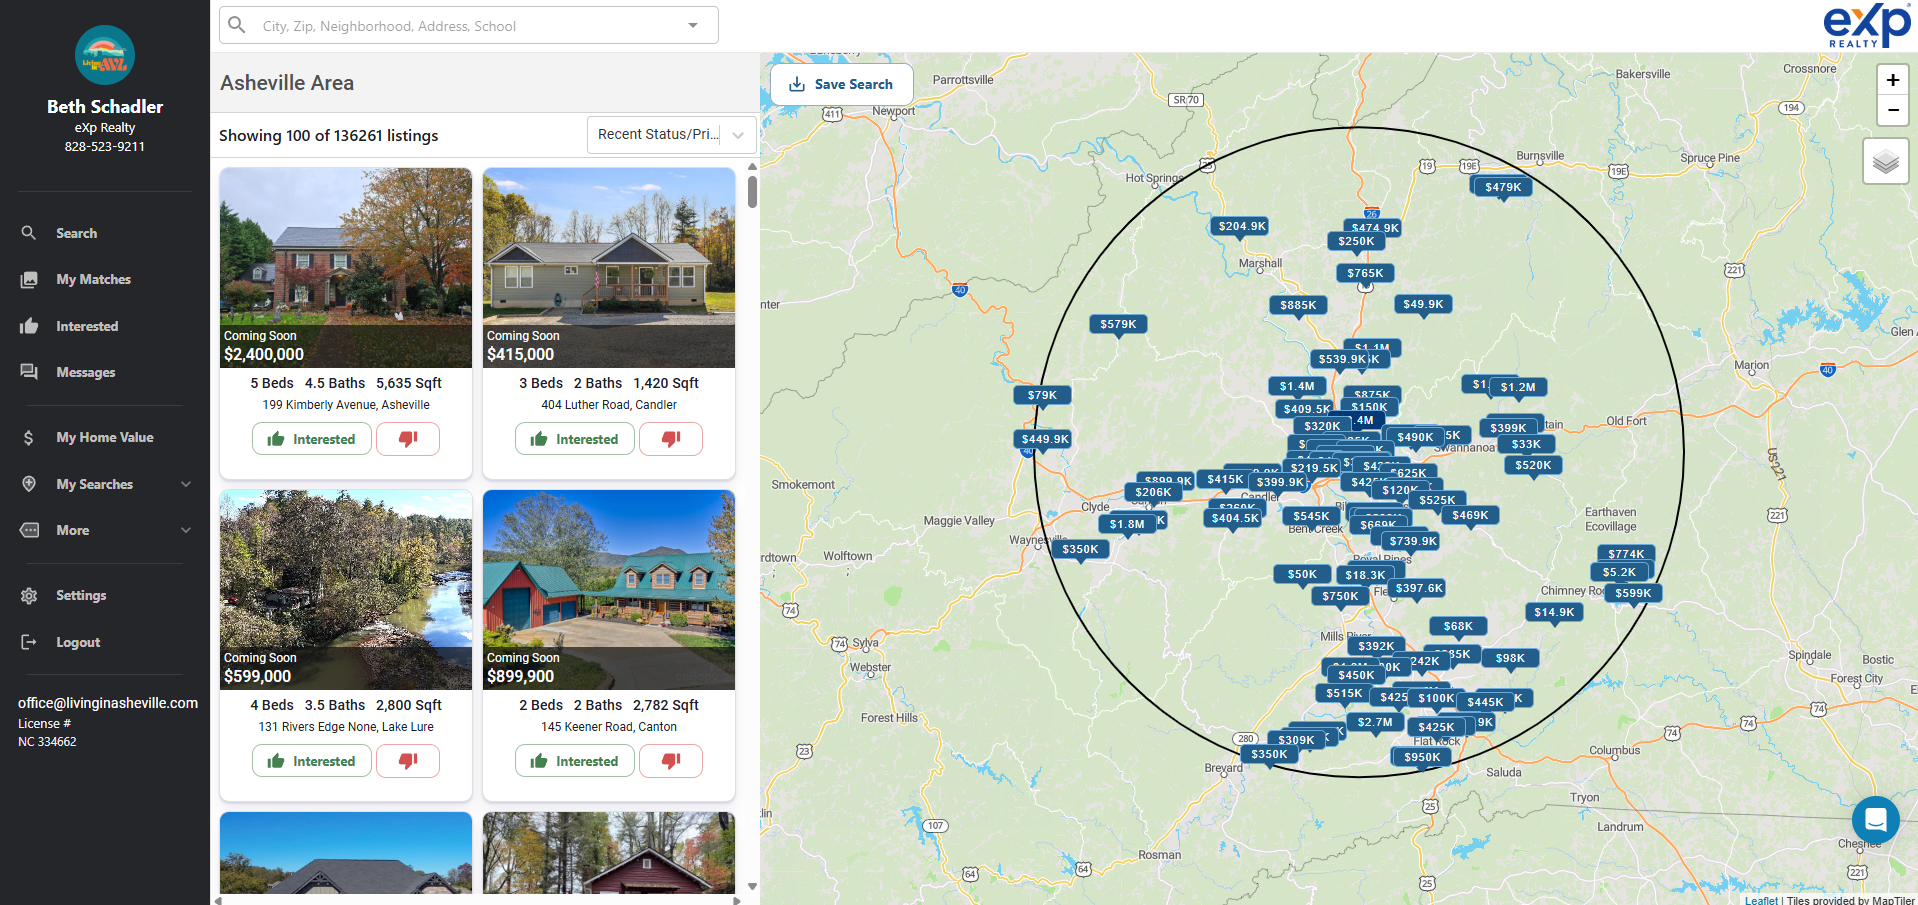Image resolution: width=1918 pixels, height=905 pixels.
Task: Click the My Searches location pin icon
Action: 29,484
